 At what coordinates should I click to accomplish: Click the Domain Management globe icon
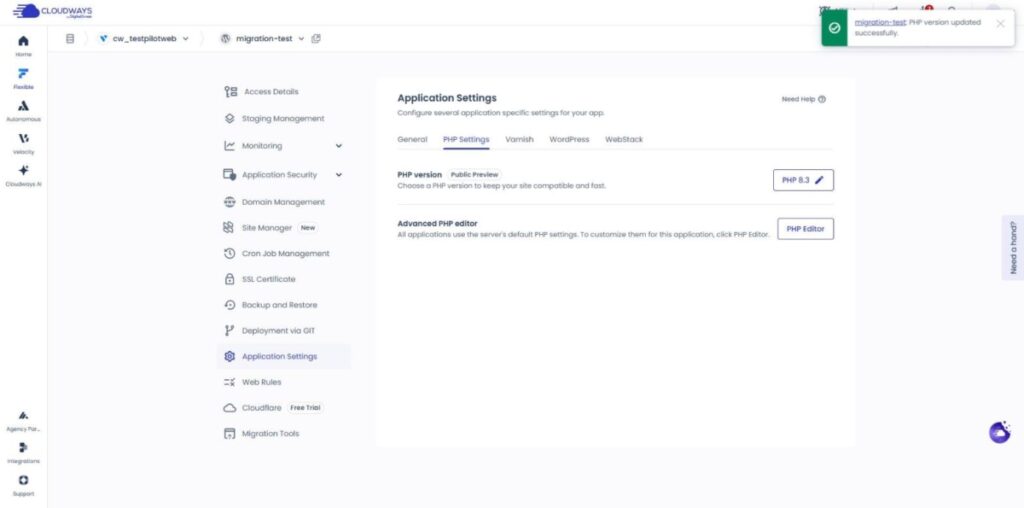229,202
